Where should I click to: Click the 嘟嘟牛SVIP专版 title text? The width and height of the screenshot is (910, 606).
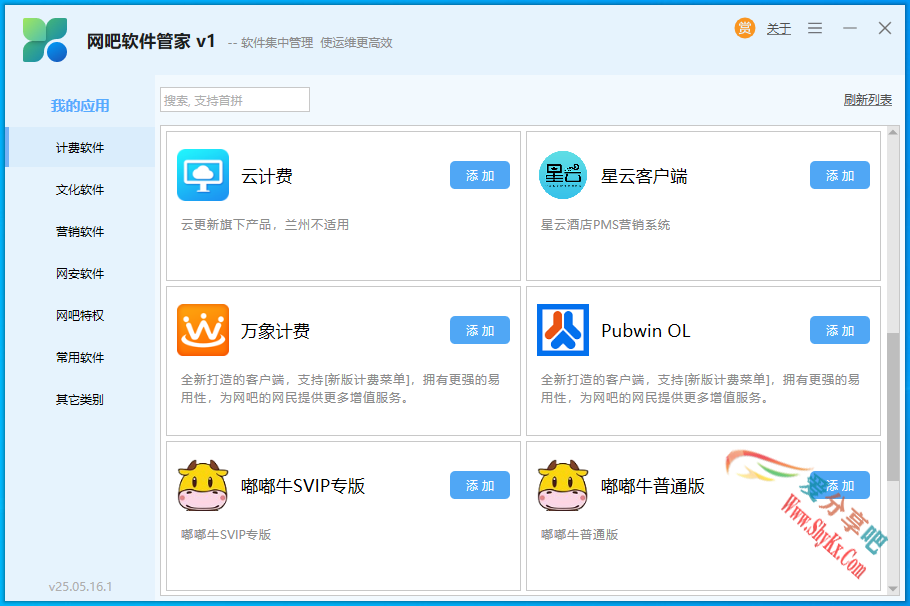click(x=303, y=486)
